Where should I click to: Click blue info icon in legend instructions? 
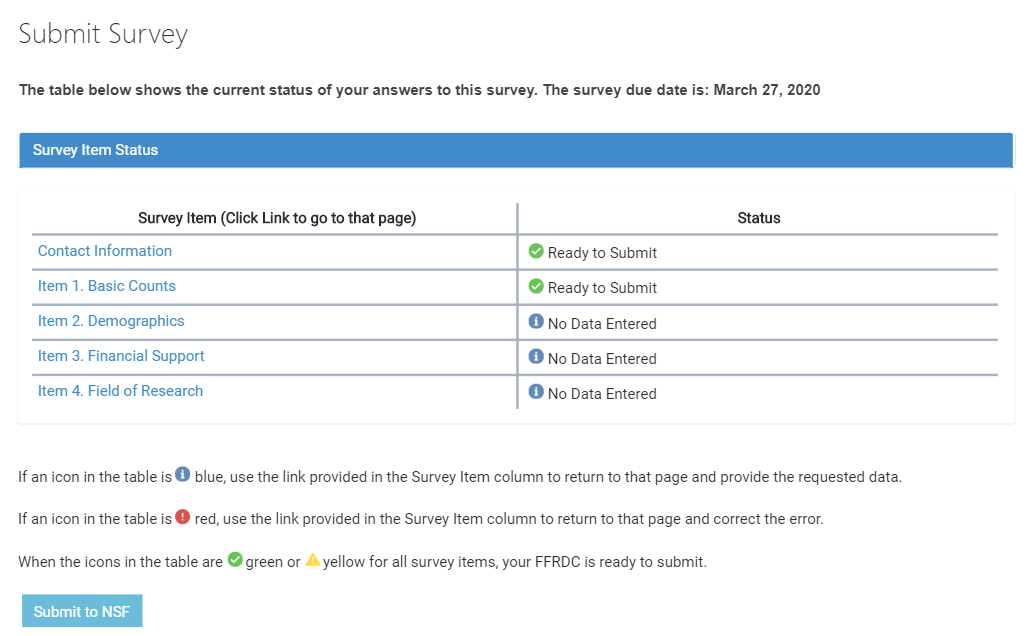pyautogui.click(x=182, y=475)
